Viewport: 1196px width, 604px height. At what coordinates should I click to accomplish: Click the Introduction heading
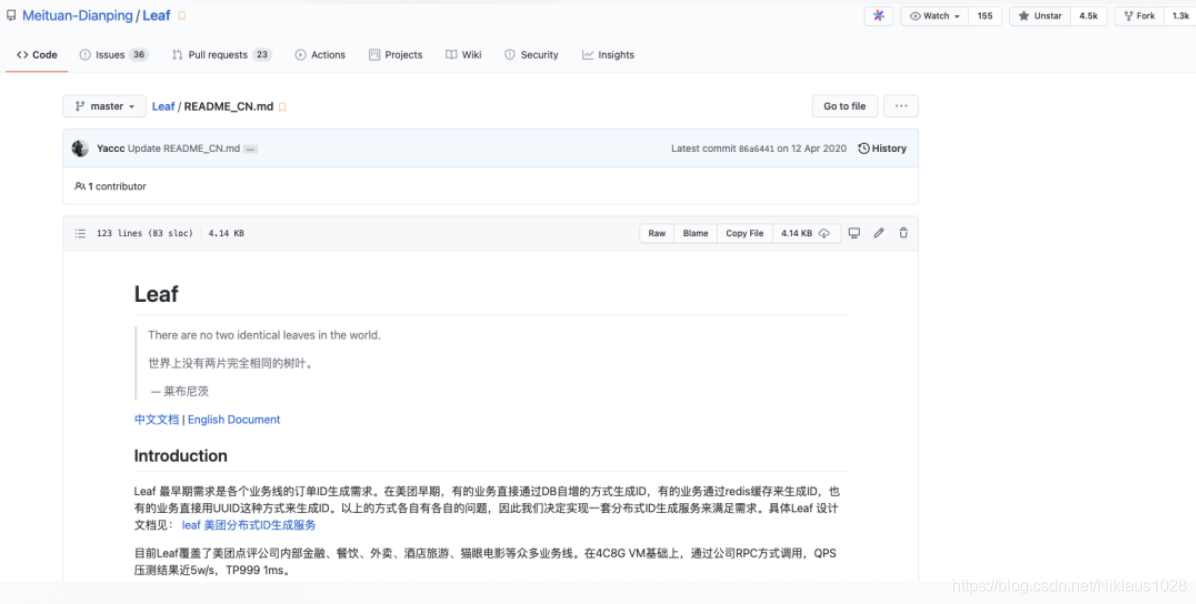click(x=181, y=456)
